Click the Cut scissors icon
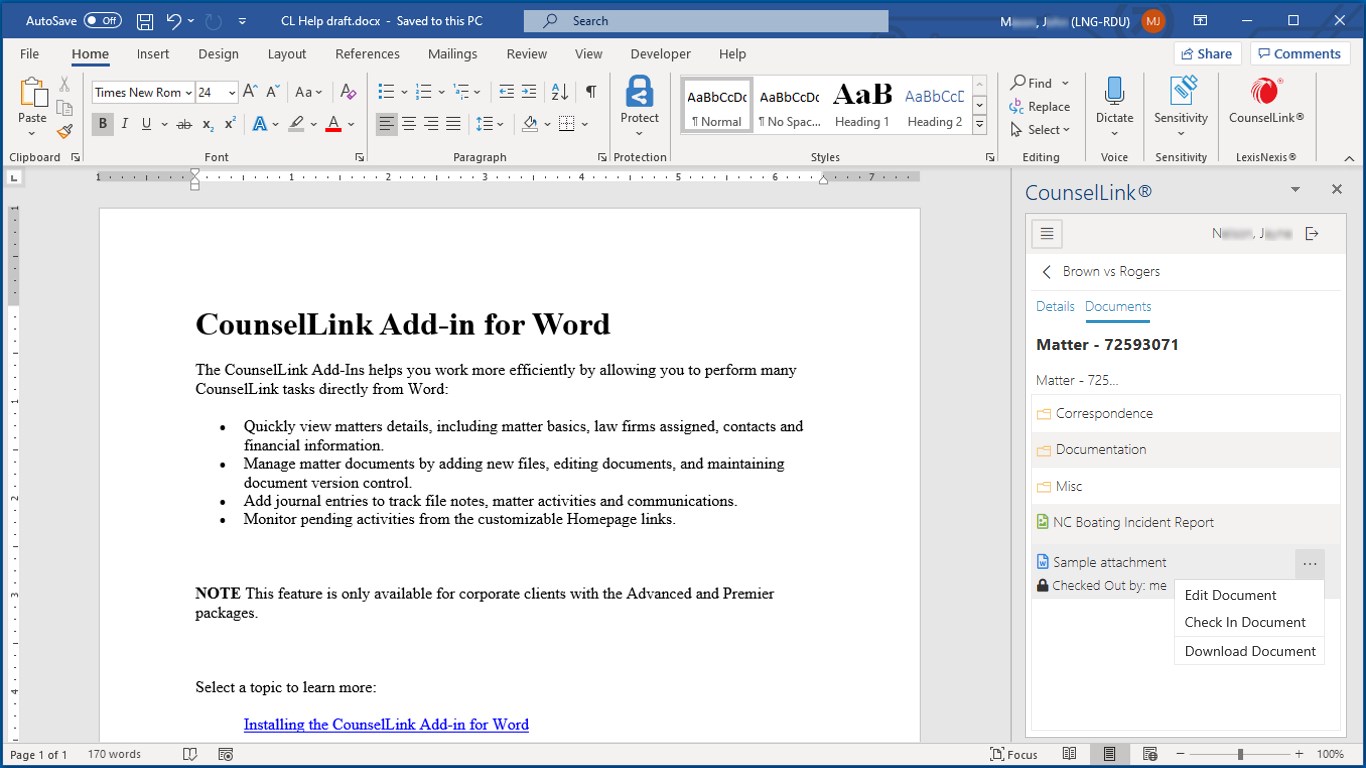 click(64, 84)
